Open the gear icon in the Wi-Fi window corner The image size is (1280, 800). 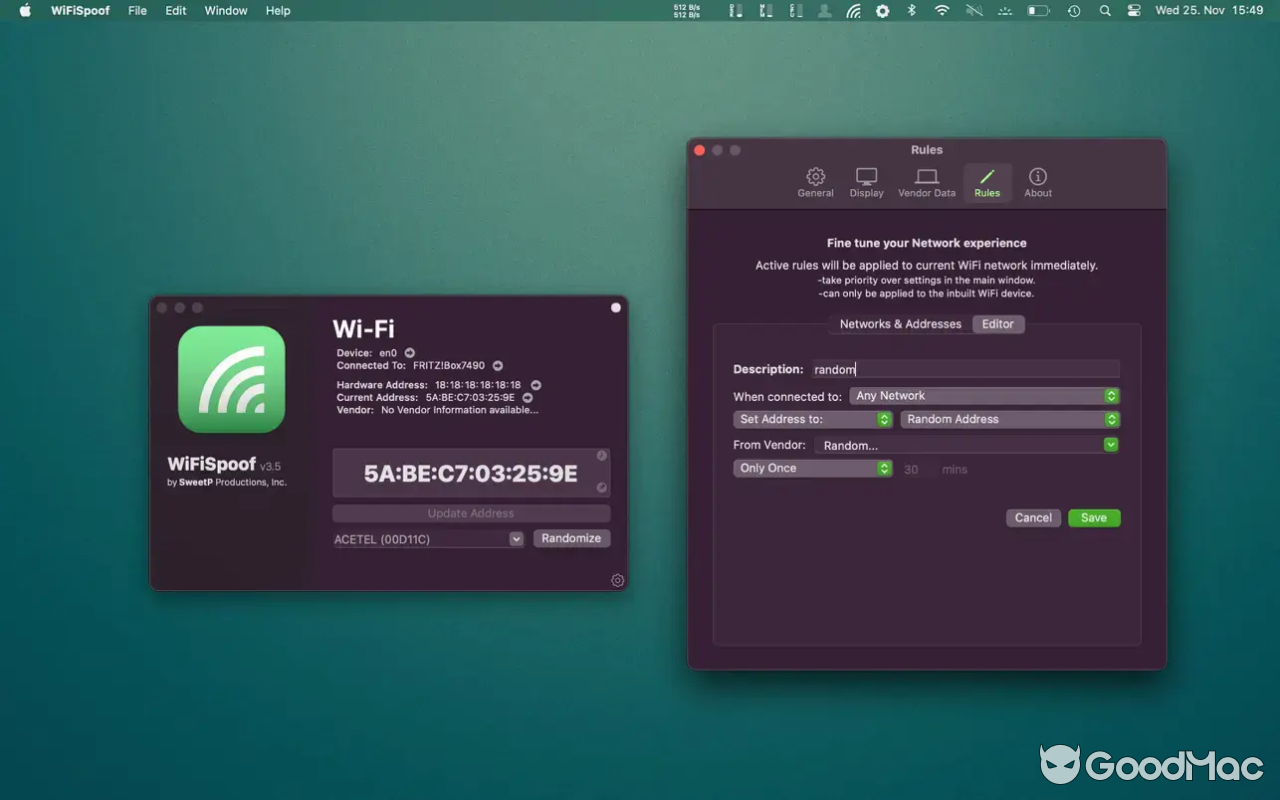[617, 580]
